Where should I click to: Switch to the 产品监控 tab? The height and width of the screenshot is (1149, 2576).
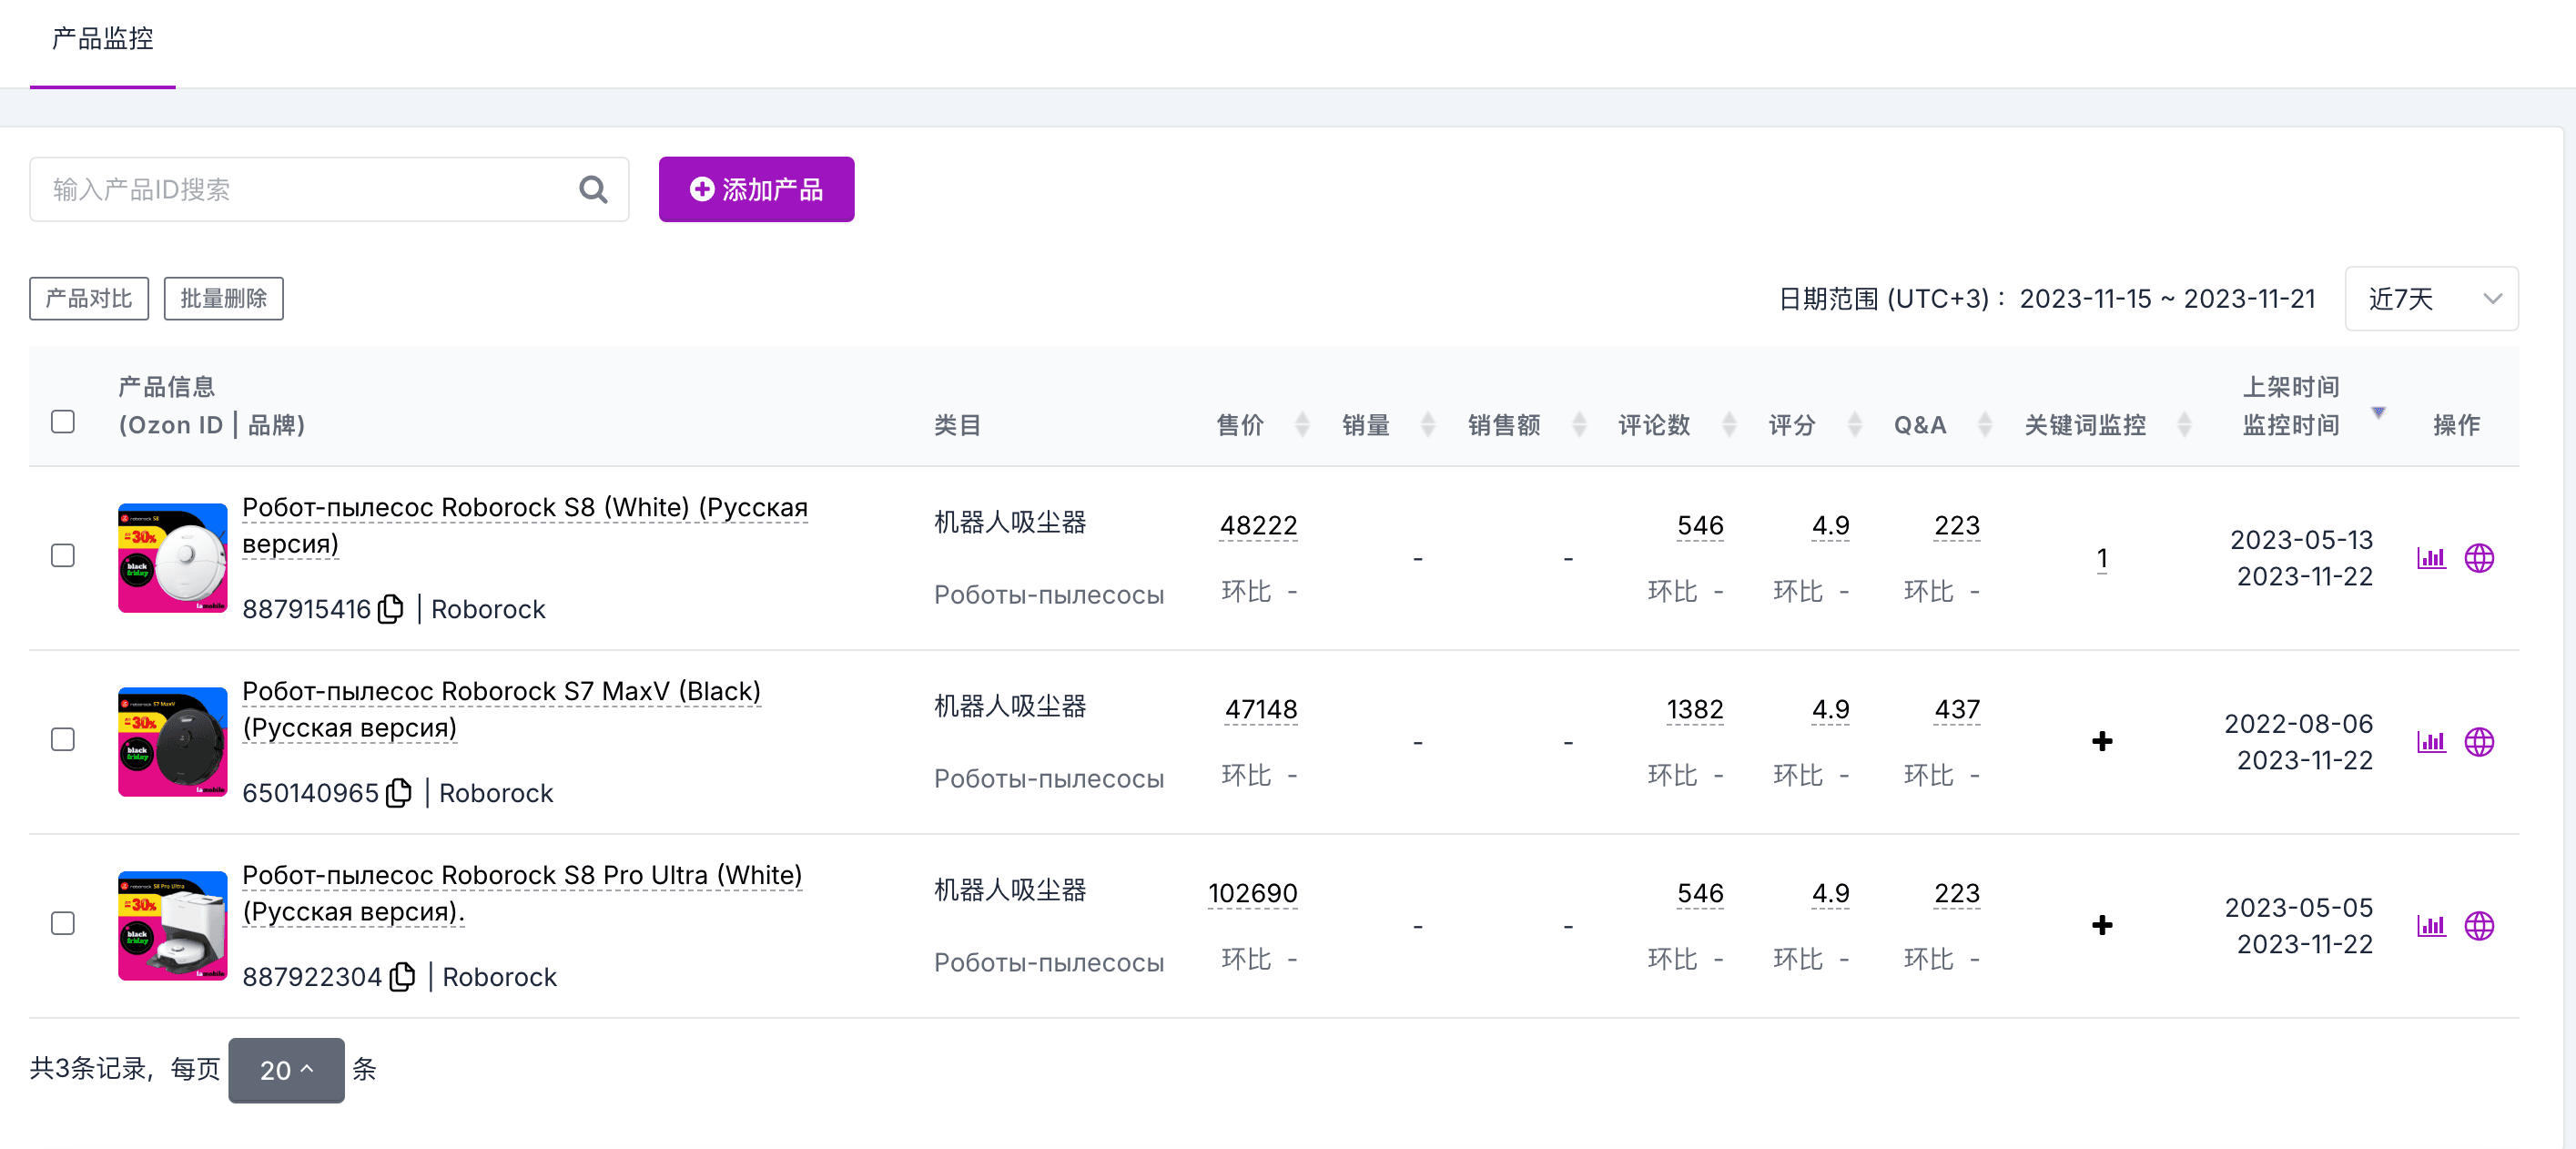(x=103, y=38)
